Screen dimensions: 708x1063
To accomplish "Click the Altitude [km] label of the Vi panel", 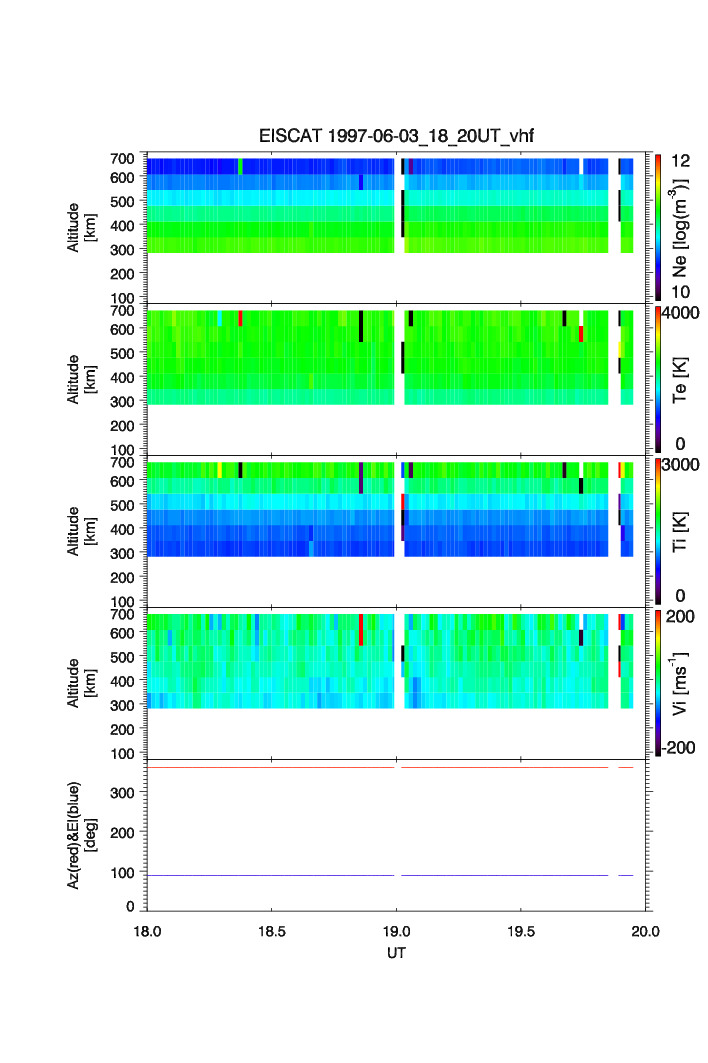I will (x=81, y=683).
